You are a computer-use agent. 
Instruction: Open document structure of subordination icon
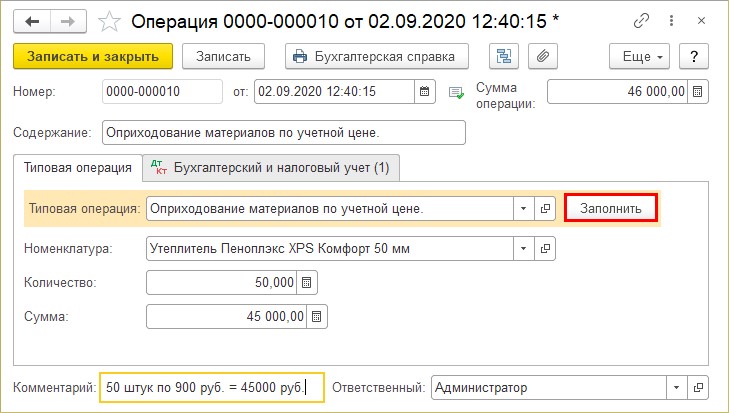point(504,56)
